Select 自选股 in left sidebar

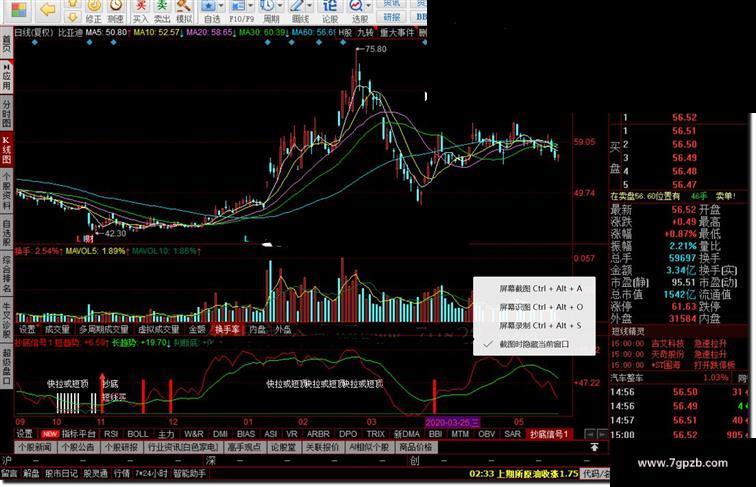pos(6,232)
